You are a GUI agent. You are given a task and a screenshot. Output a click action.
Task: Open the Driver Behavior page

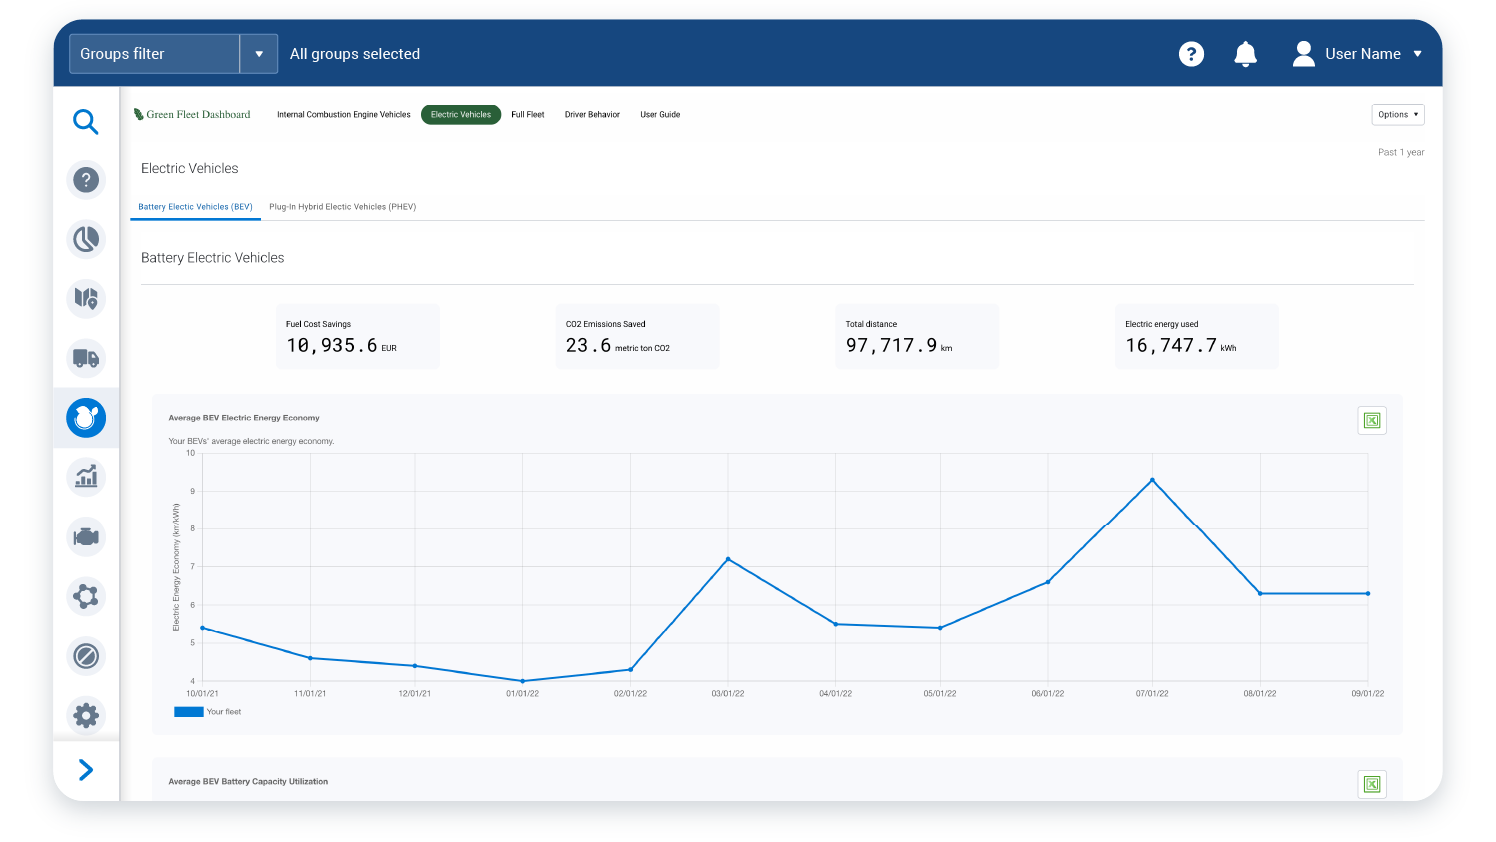592,115
